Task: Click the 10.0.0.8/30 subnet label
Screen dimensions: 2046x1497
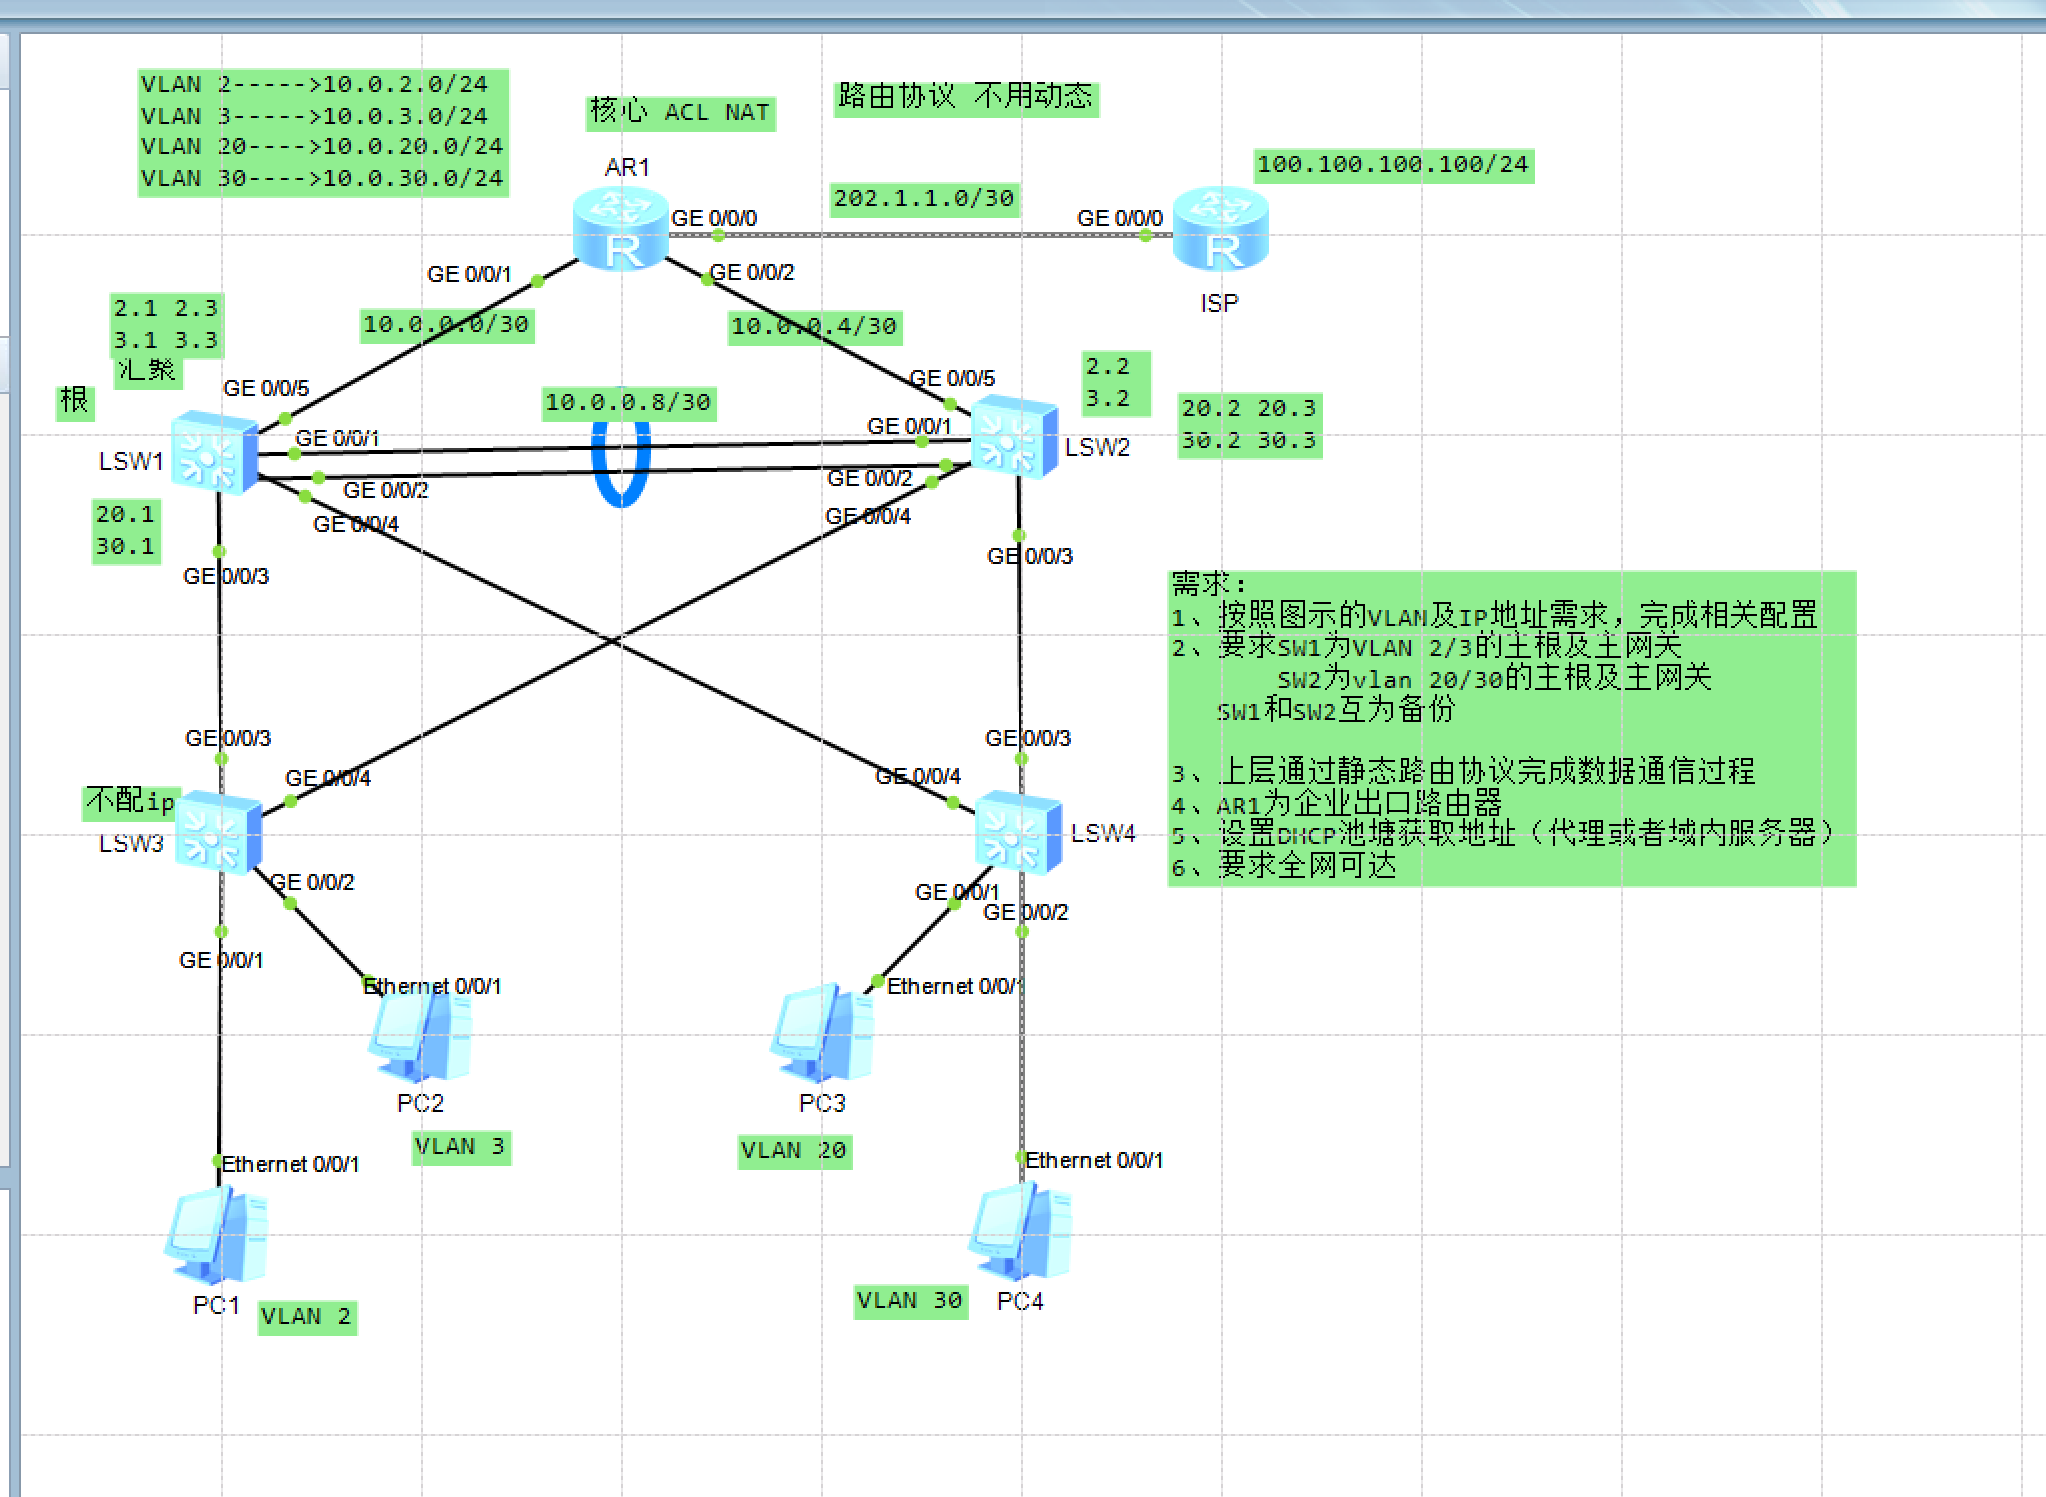Action: [628, 403]
